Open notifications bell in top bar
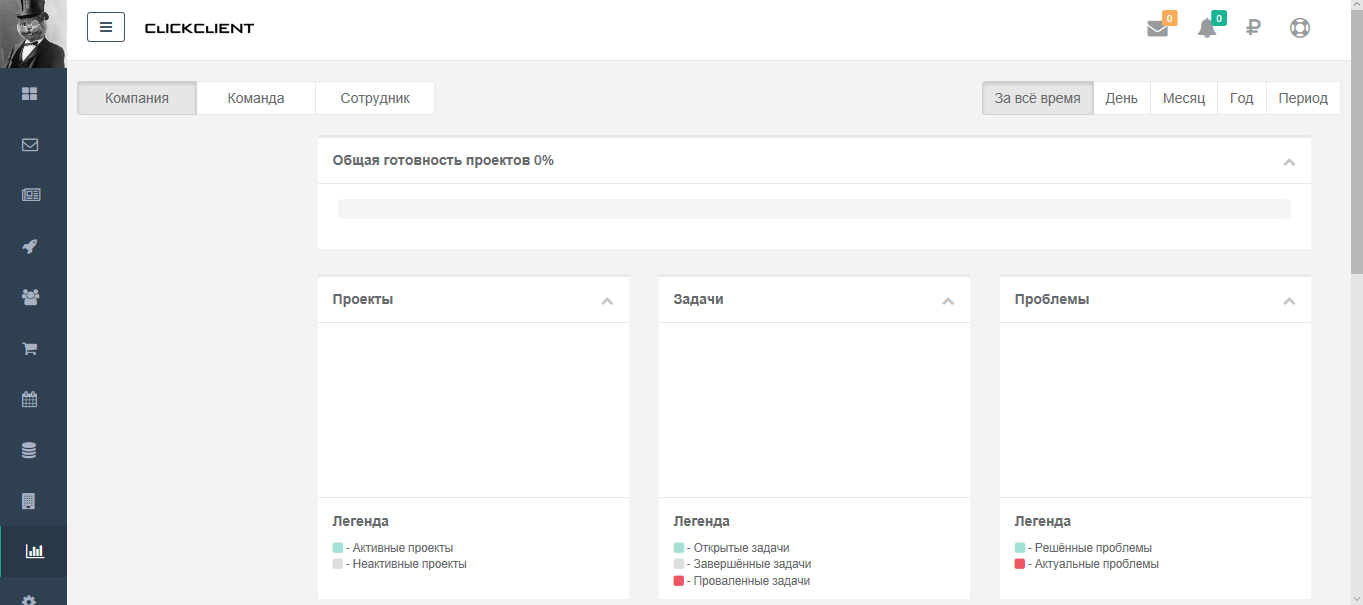Image resolution: width=1363 pixels, height=605 pixels. [x=1207, y=28]
